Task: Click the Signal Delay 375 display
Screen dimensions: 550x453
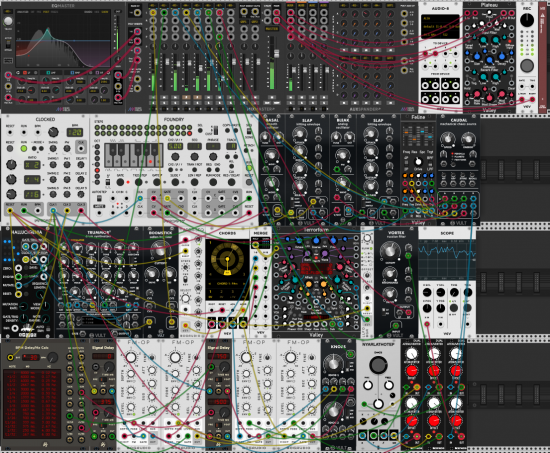Action: pos(104,402)
